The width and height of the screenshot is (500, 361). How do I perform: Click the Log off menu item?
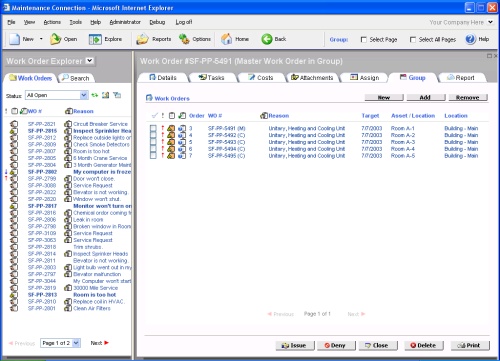coord(184,22)
